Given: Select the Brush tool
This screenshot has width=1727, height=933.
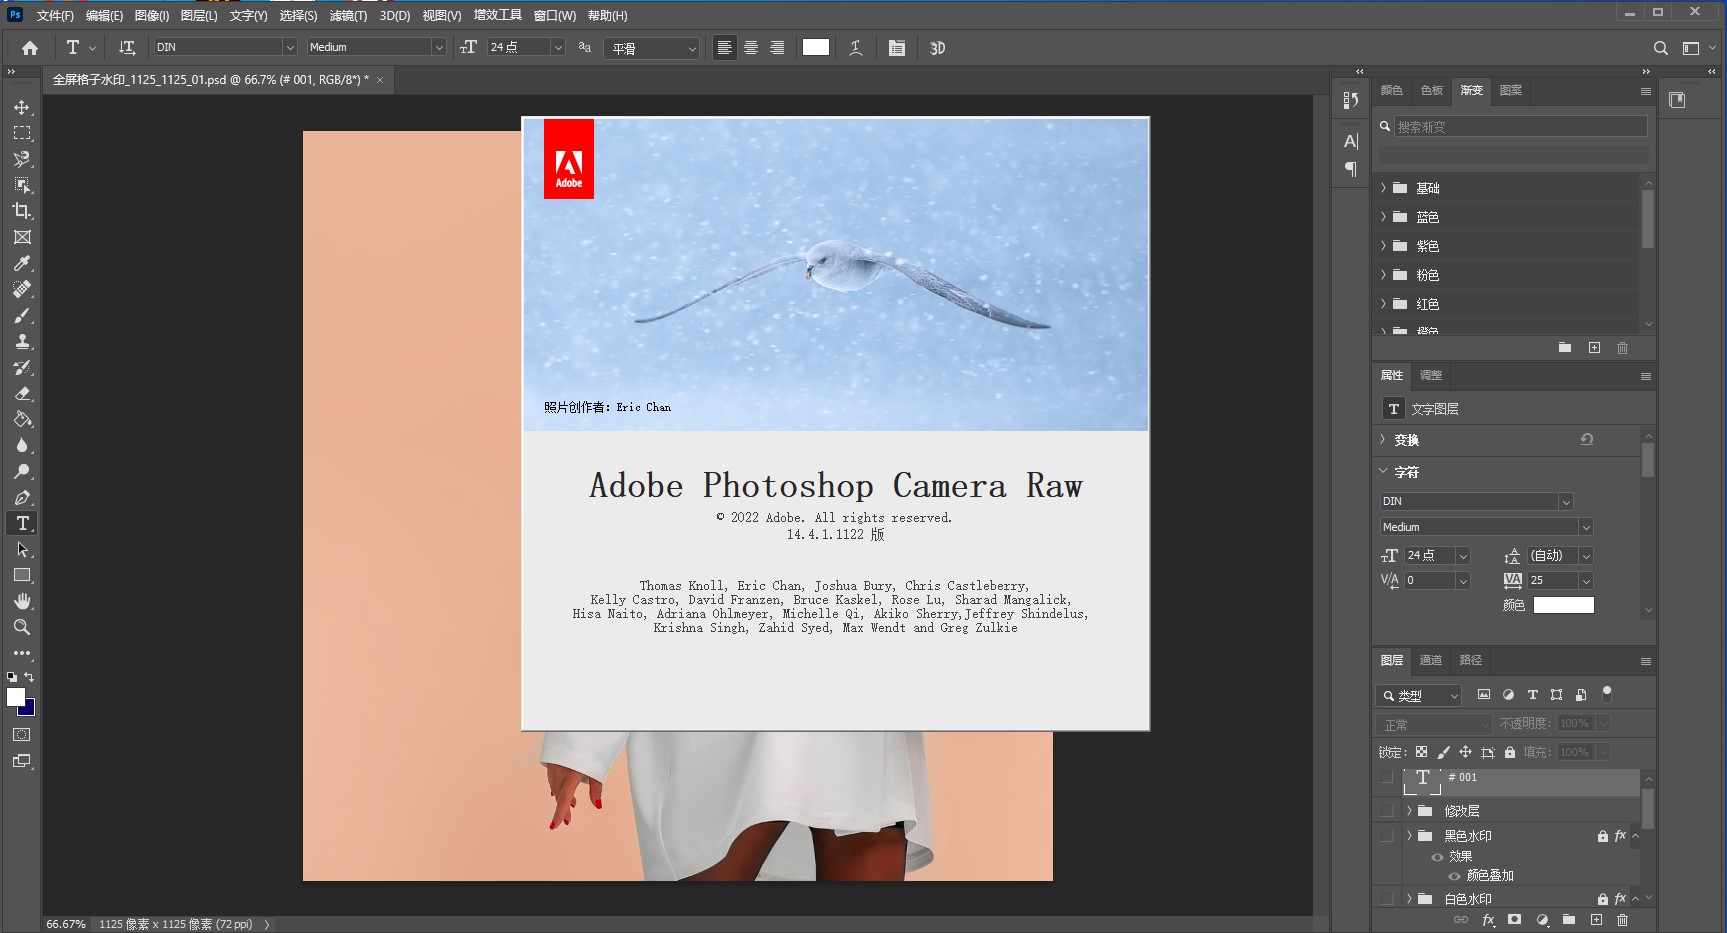Looking at the screenshot, I should [21, 316].
